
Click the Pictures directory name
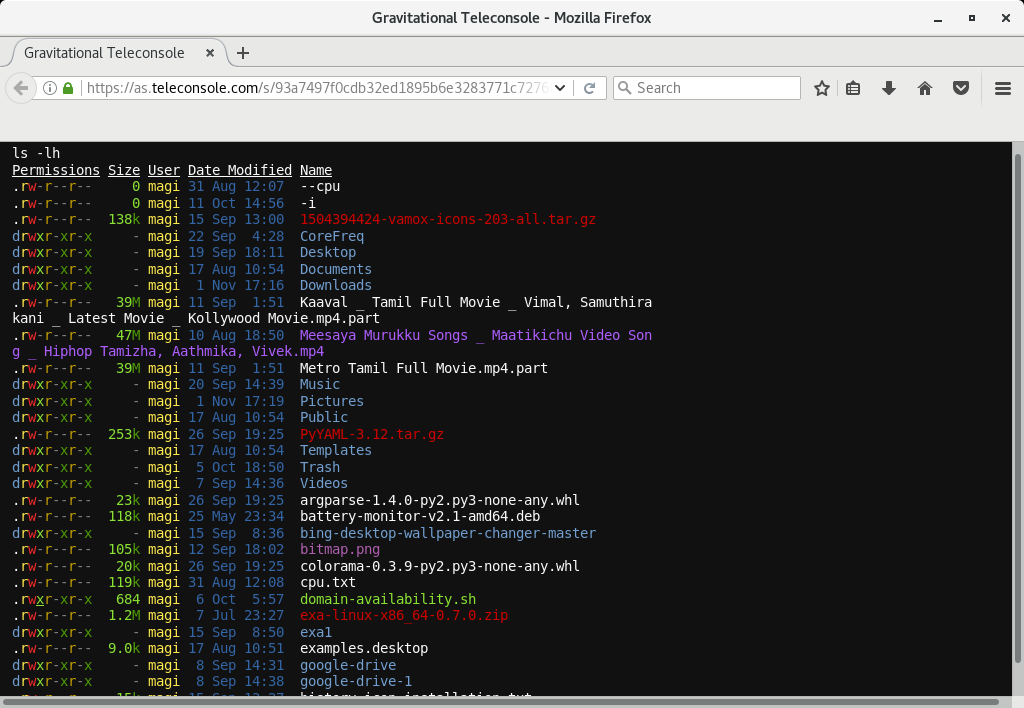tap(332, 401)
